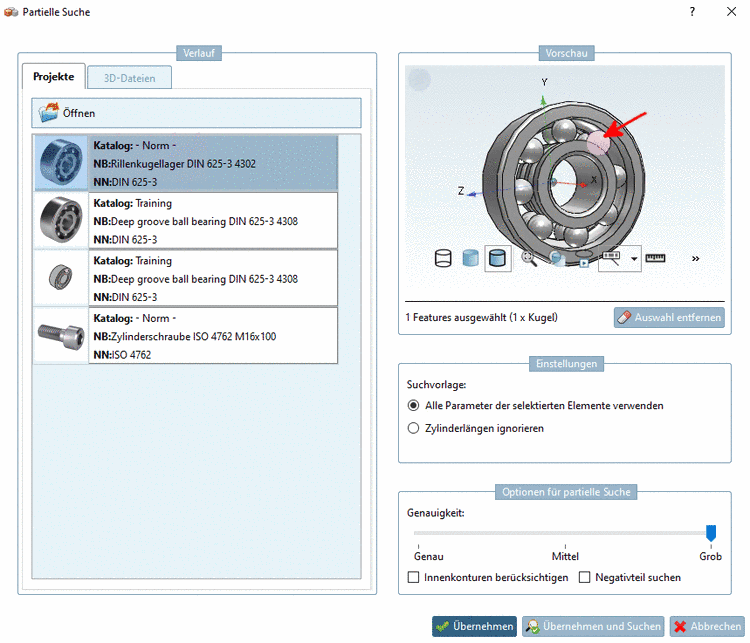Screen dimensions: 750x643
Task: Select Zylinderschraube ISO 4762 M16x100 entry
Action: (x=186, y=336)
